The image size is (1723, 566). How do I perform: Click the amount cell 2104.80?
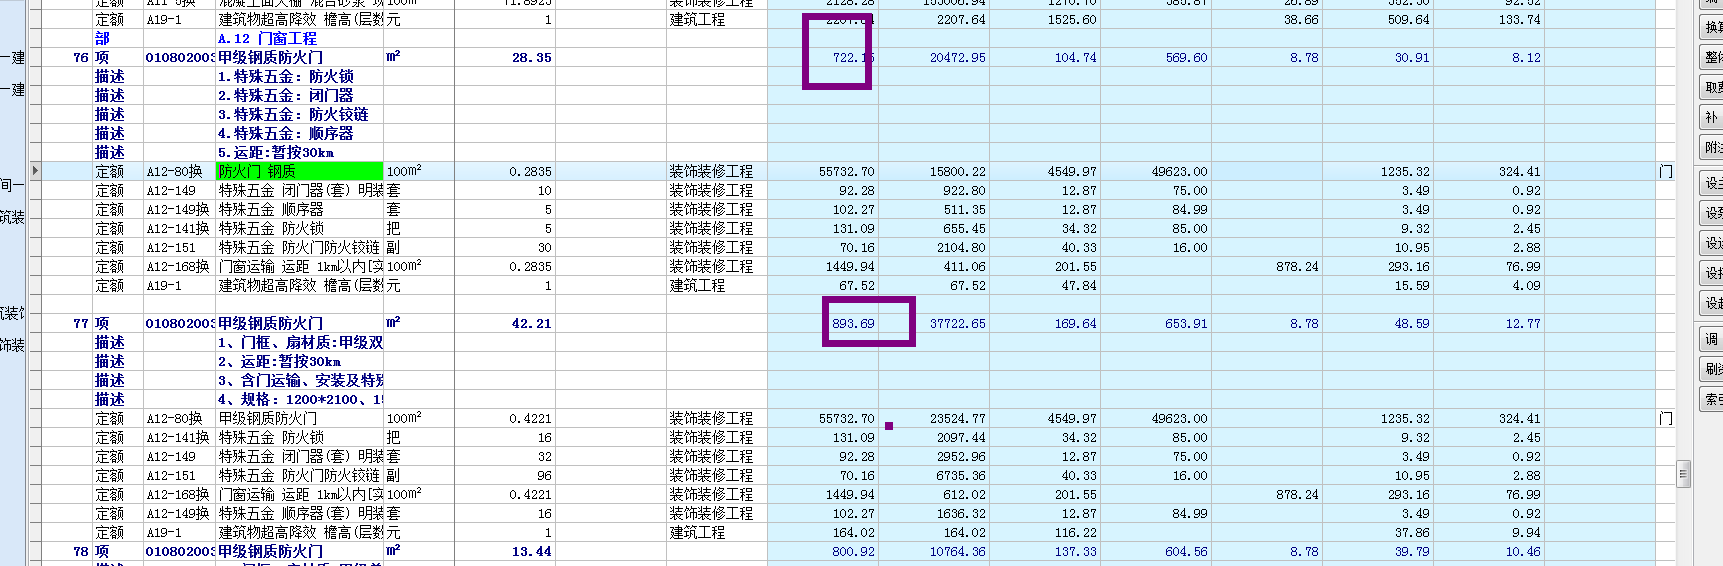coord(961,247)
